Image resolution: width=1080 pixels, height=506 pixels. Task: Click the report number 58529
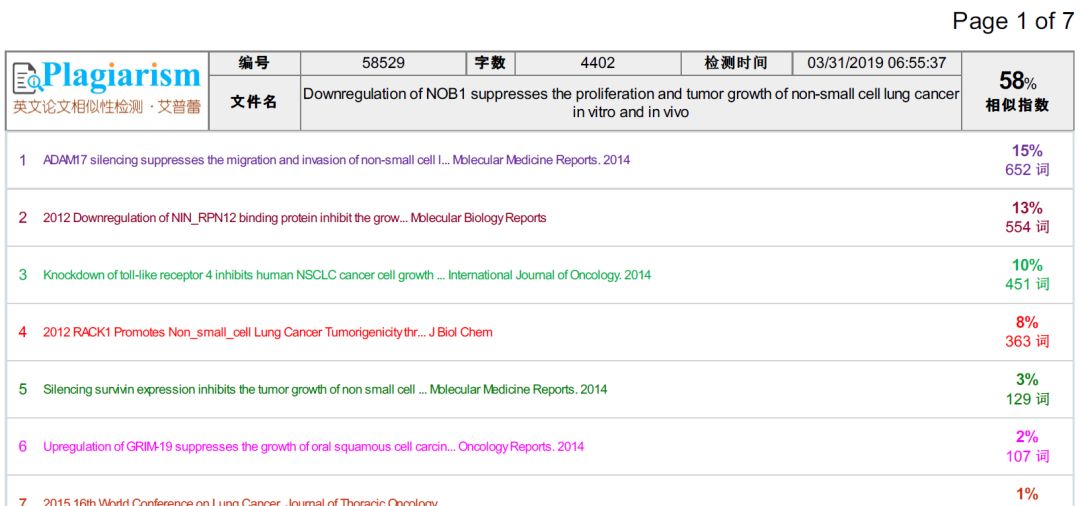coord(383,63)
